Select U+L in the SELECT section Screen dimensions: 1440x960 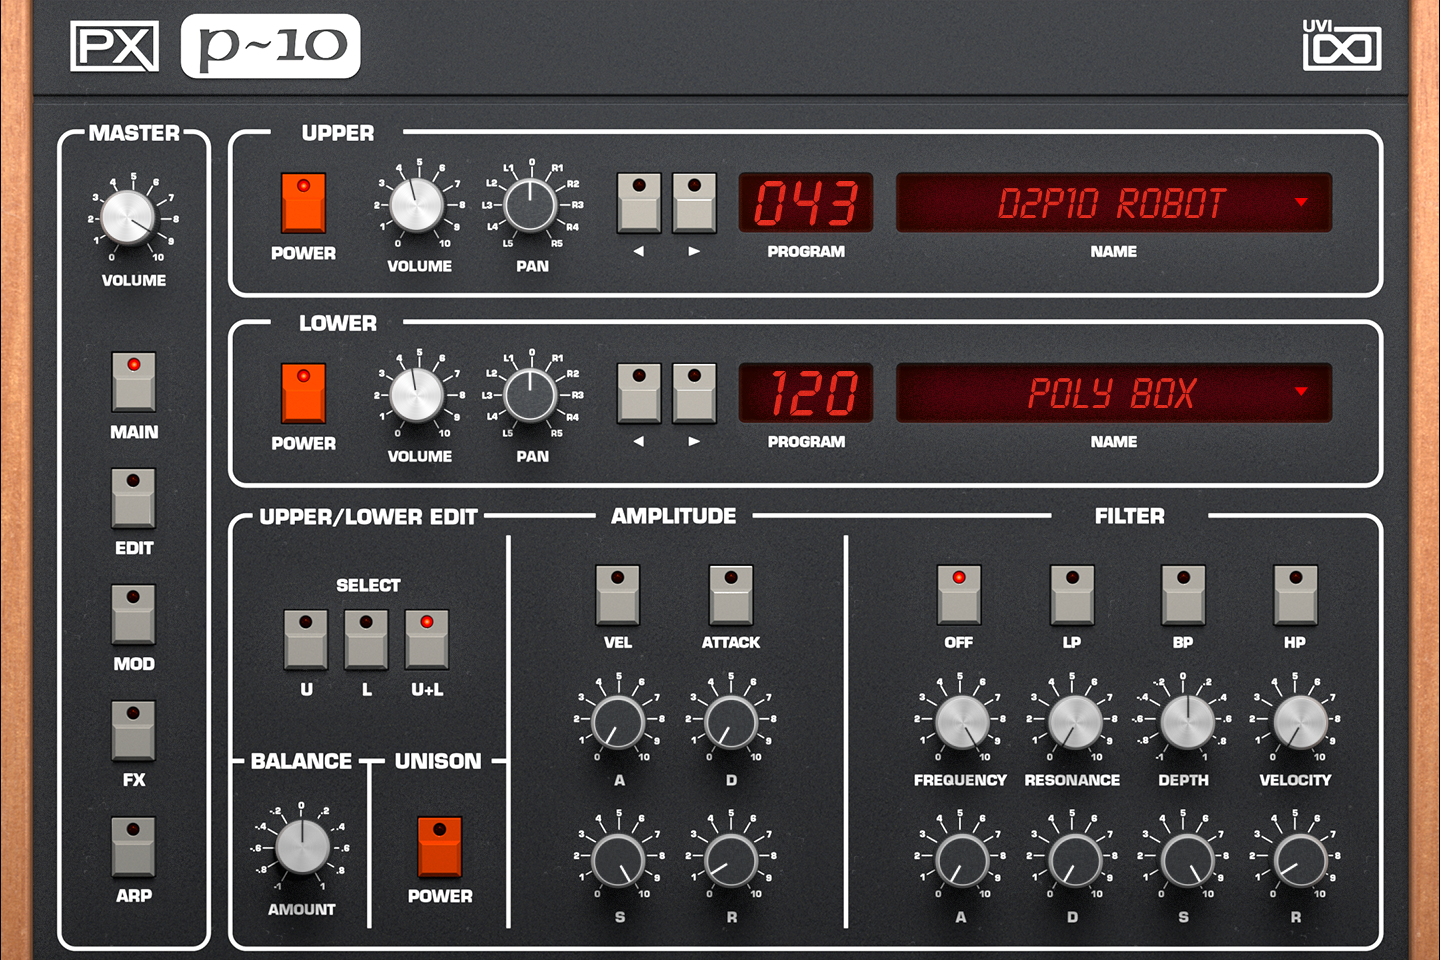pyautogui.click(x=427, y=640)
